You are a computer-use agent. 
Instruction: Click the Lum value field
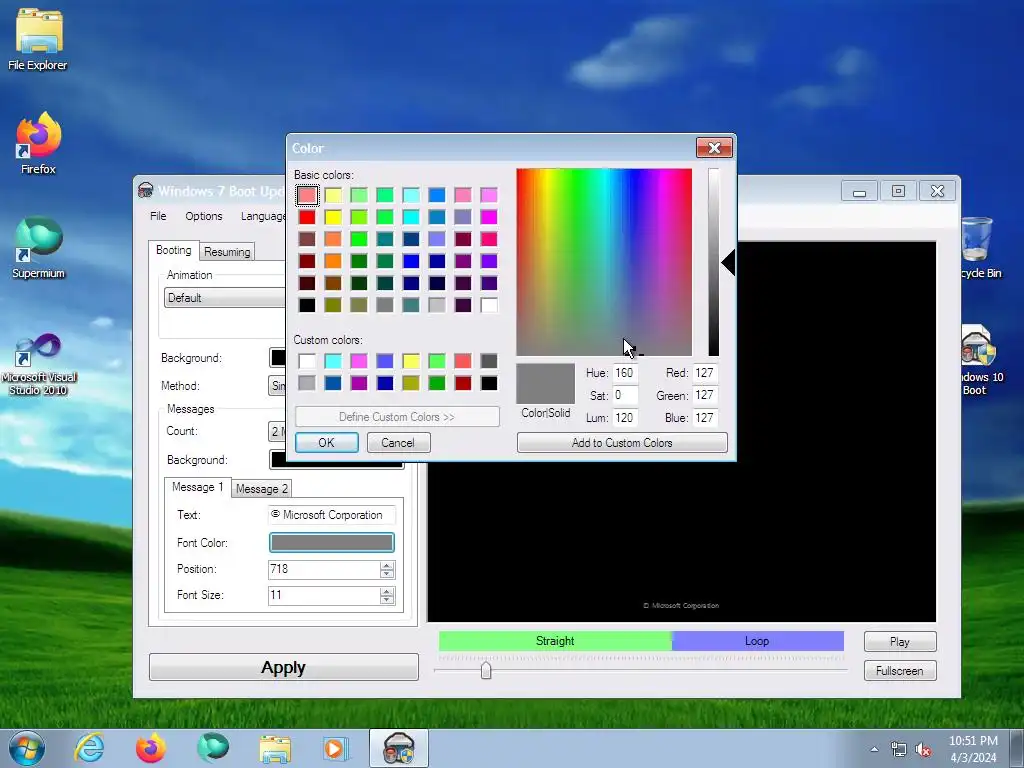click(625, 418)
